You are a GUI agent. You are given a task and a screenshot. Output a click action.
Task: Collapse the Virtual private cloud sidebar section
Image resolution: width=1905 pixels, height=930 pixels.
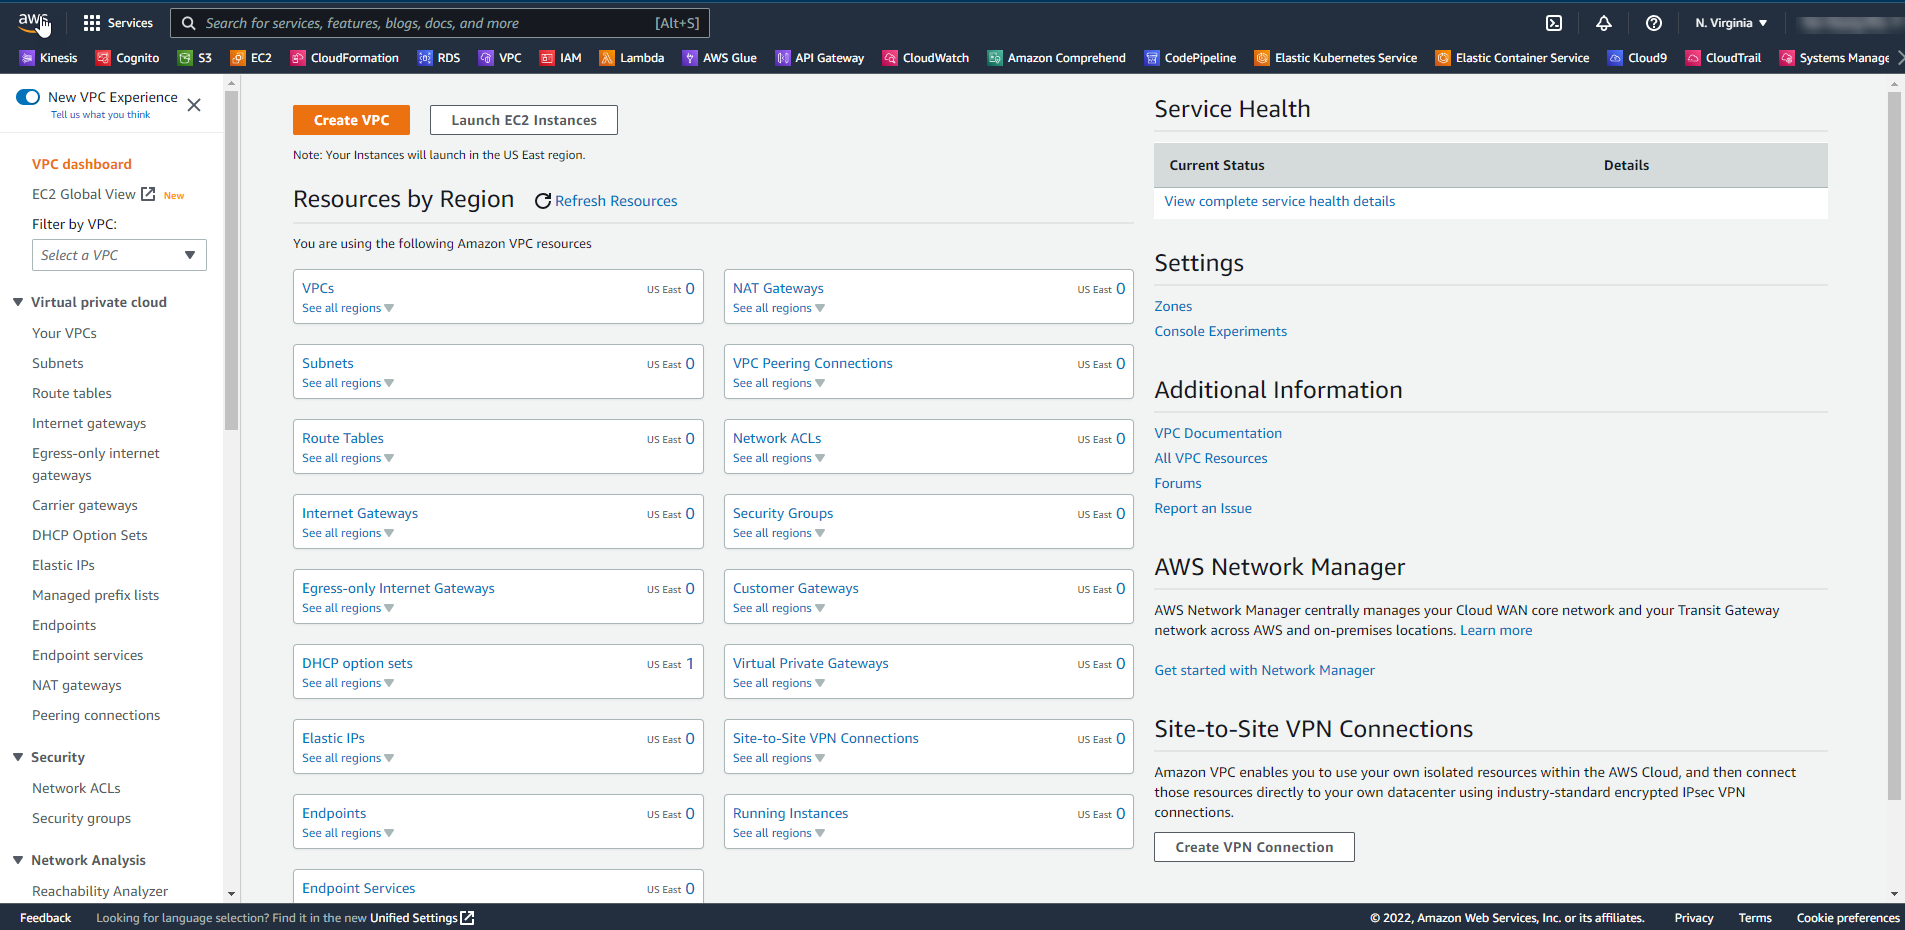click(x=16, y=302)
